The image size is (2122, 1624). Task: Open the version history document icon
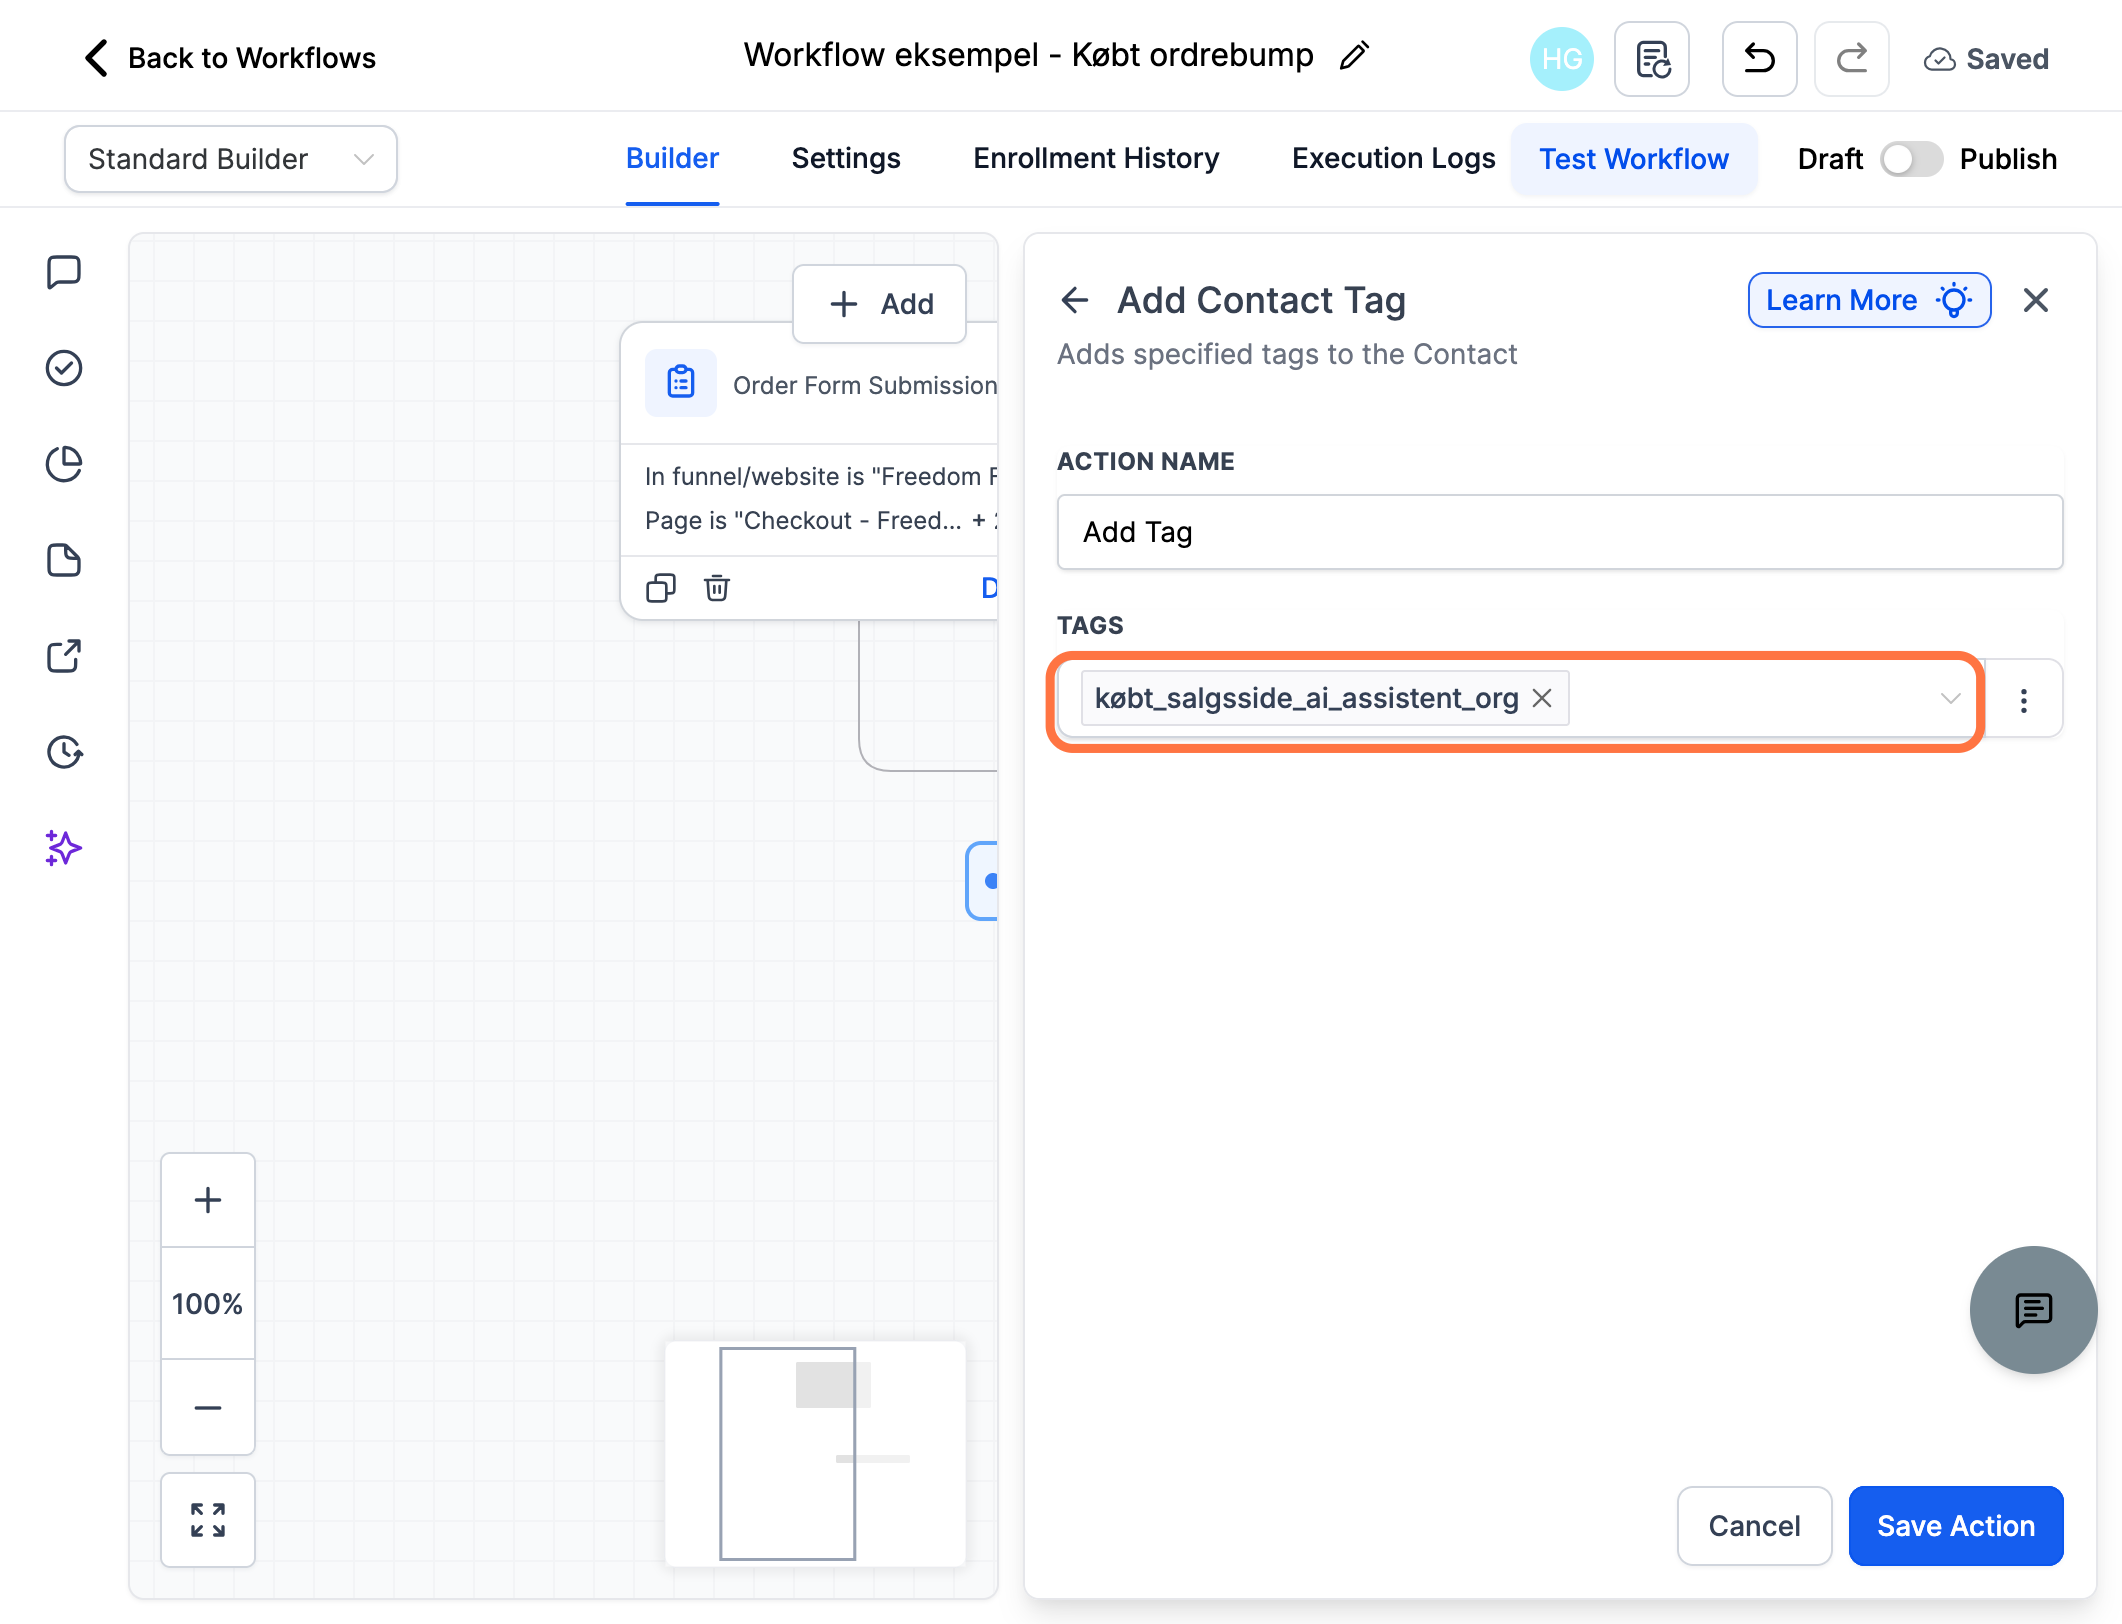point(1652,59)
